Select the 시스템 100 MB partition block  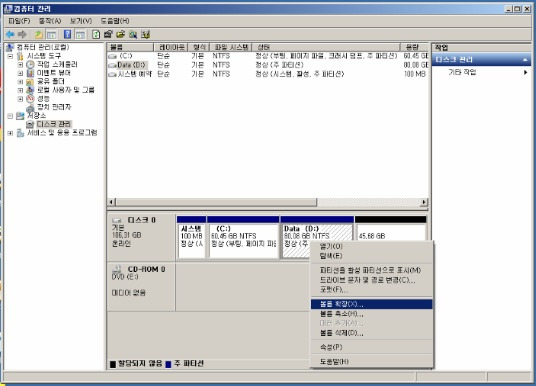tap(191, 238)
